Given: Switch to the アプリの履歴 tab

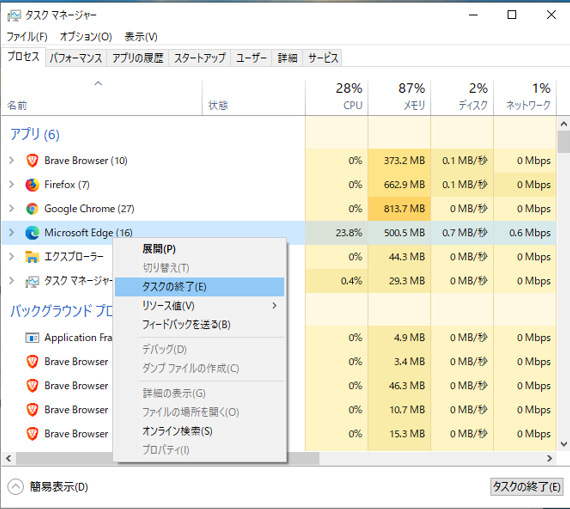Looking at the screenshot, I should [138, 58].
